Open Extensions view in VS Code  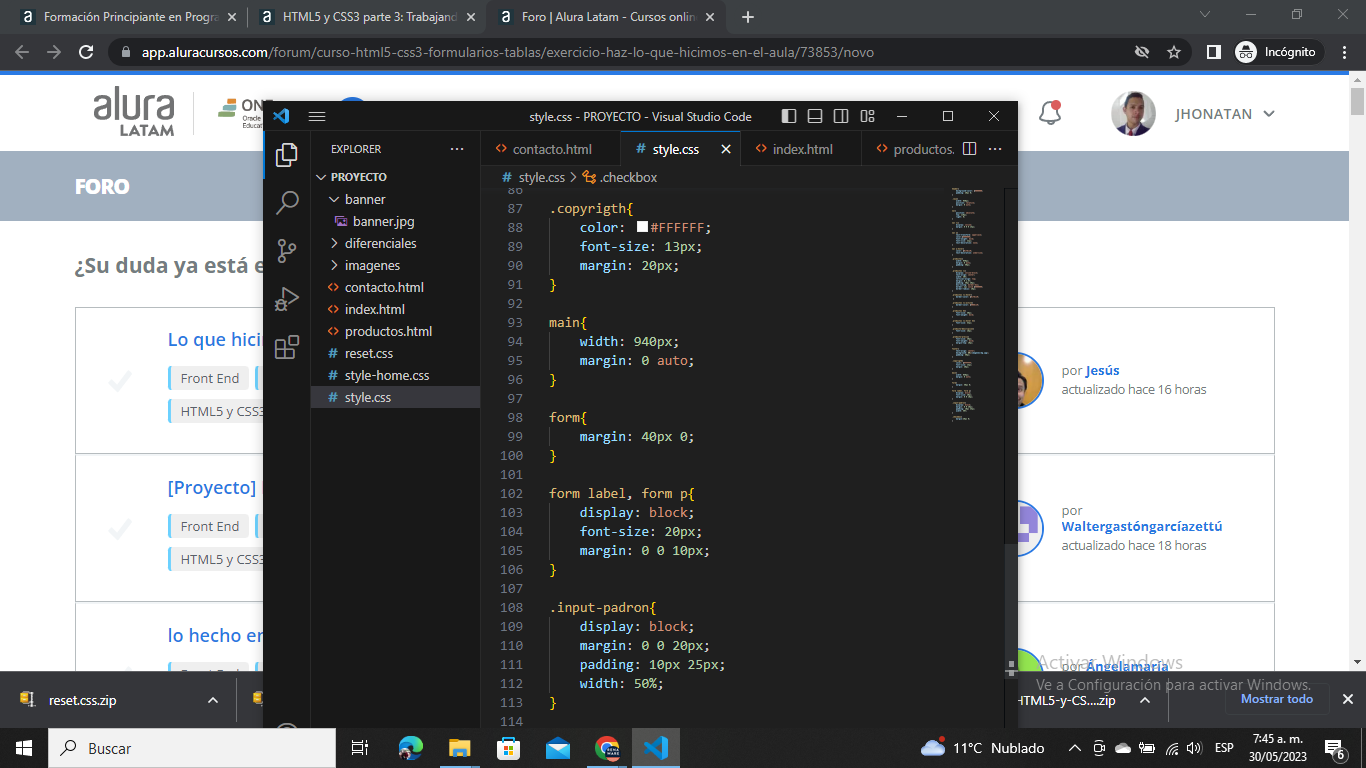coord(287,347)
